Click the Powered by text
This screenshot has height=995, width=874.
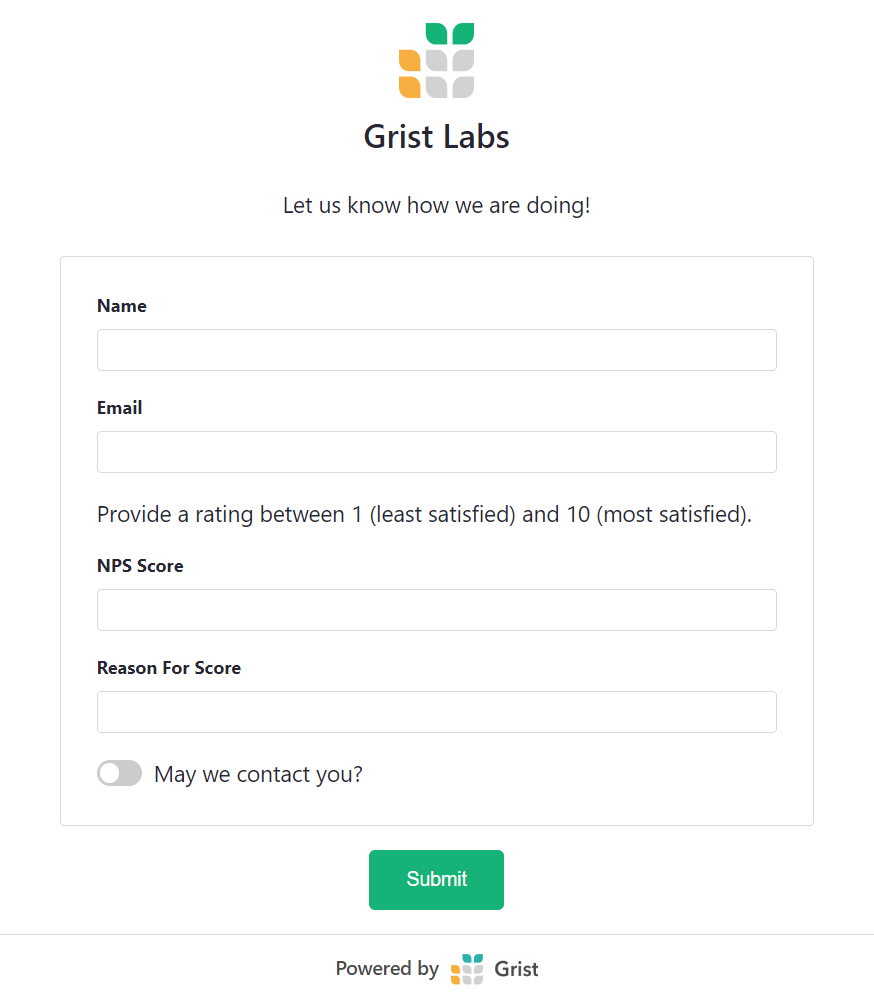coord(387,968)
